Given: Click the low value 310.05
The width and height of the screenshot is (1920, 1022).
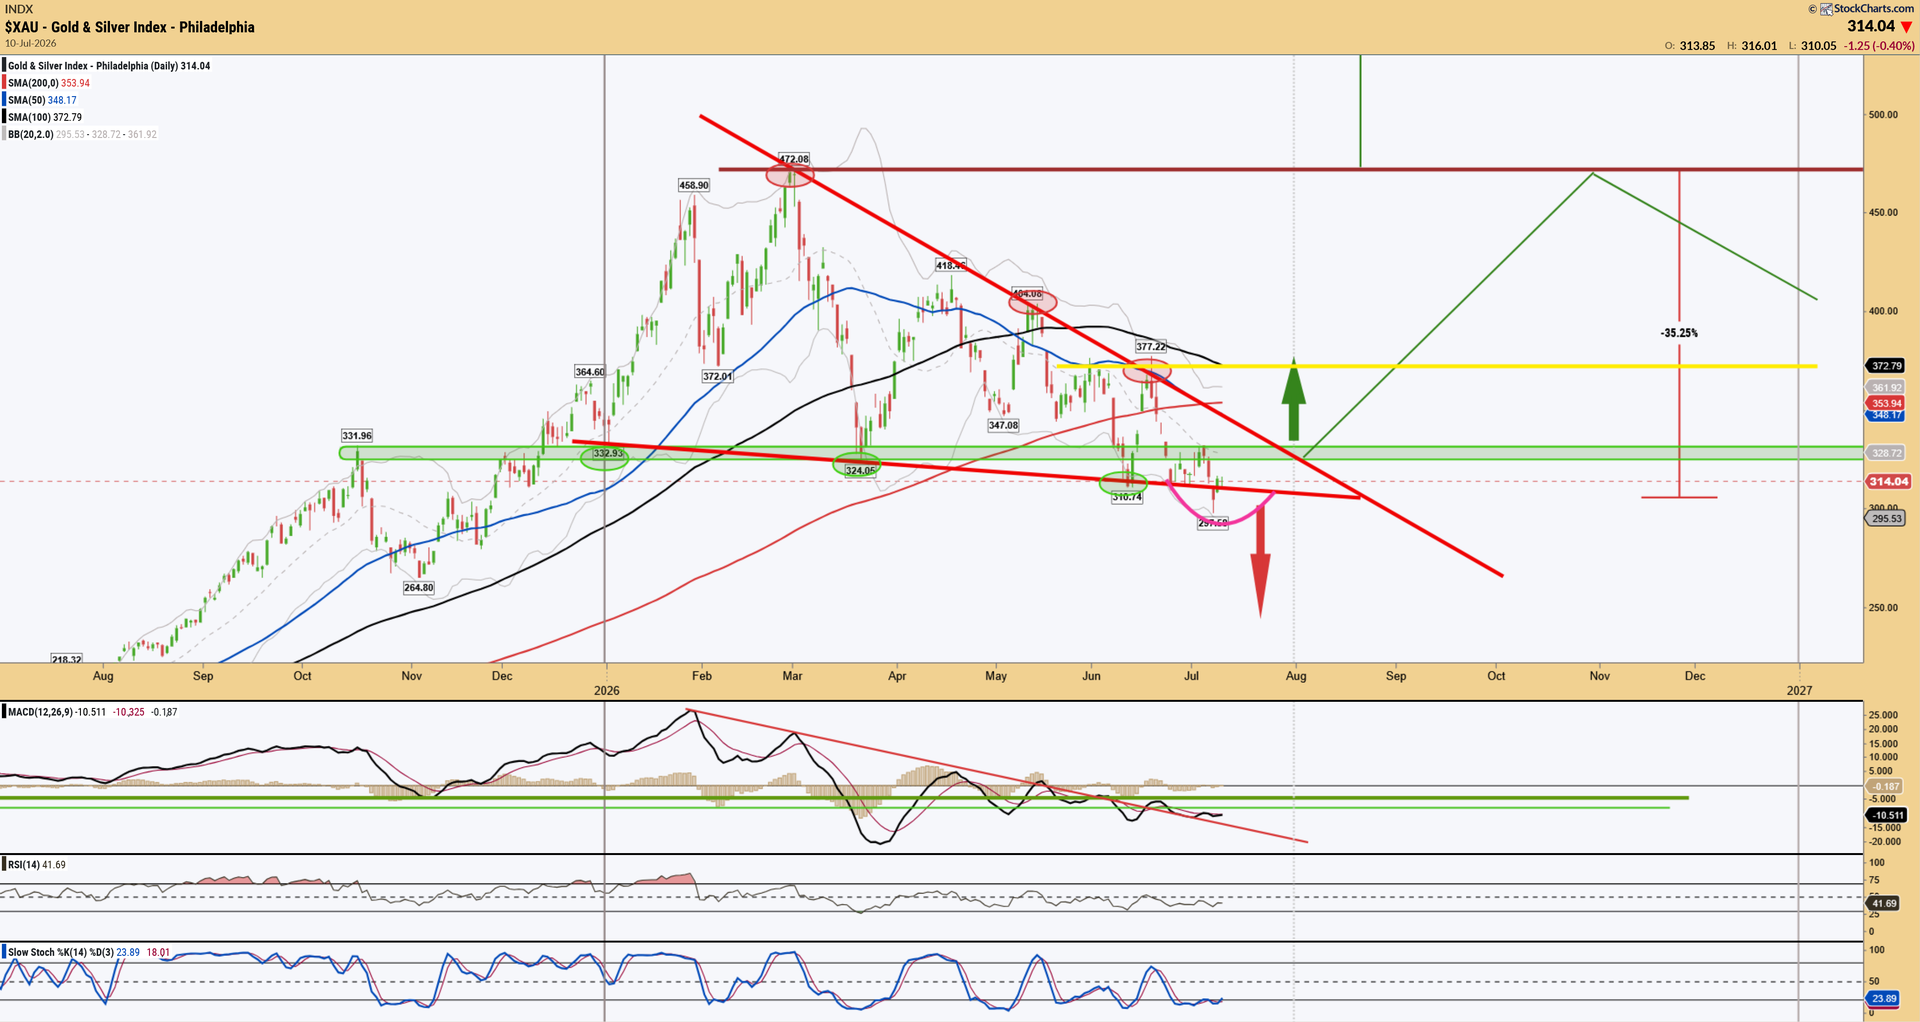Looking at the screenshot, I should (1818, 46).
